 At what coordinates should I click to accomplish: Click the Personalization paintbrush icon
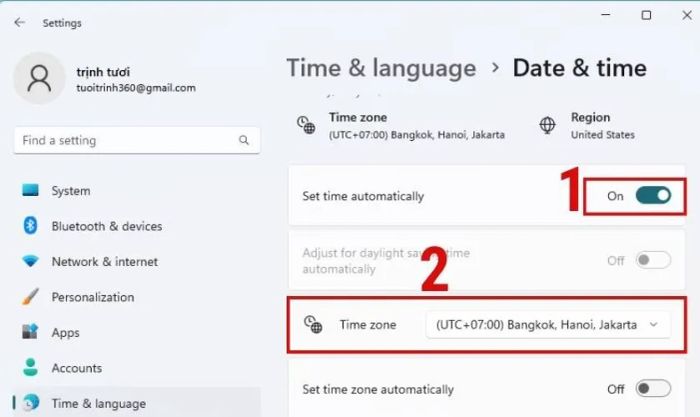30,296
